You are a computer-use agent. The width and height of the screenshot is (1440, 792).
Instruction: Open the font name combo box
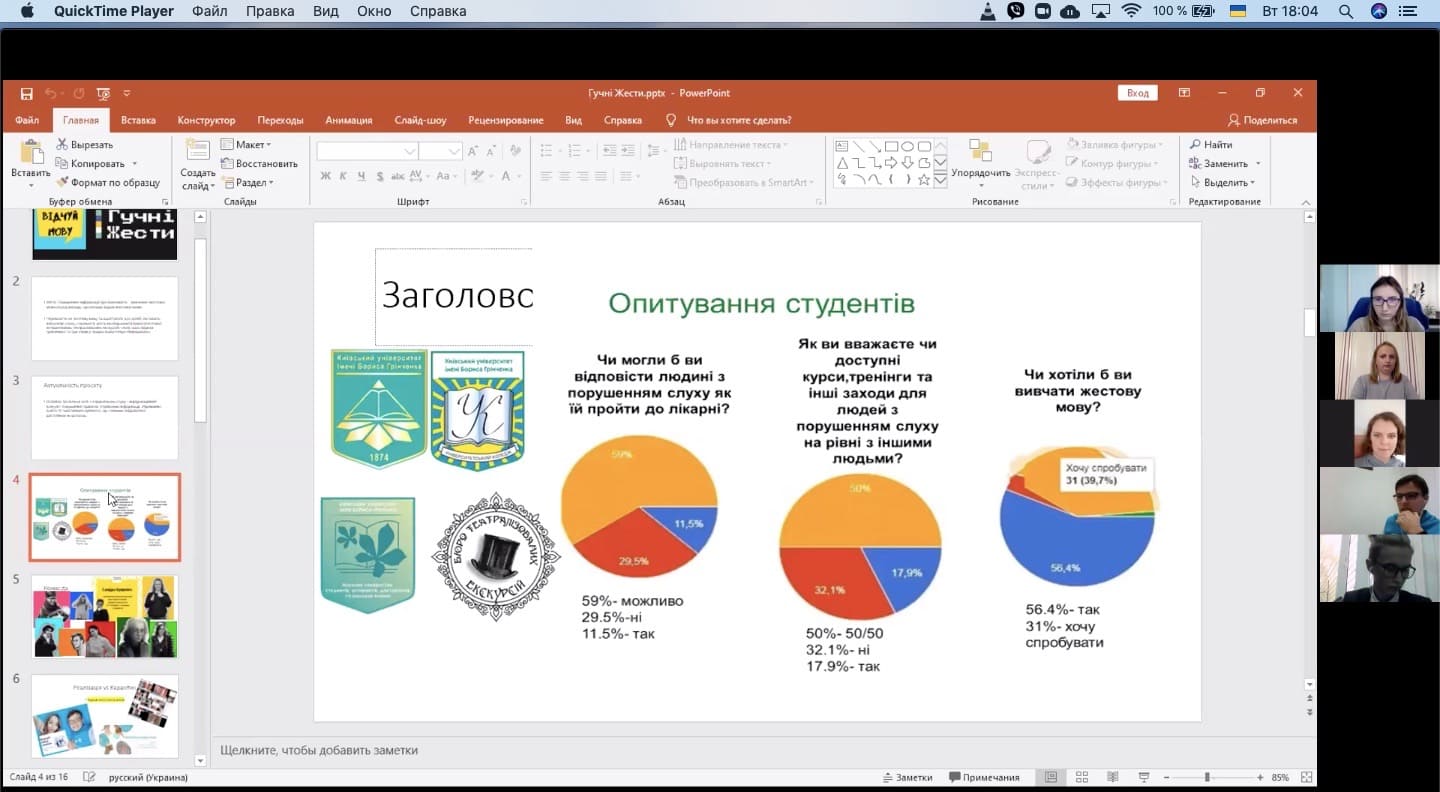point(367,151)
